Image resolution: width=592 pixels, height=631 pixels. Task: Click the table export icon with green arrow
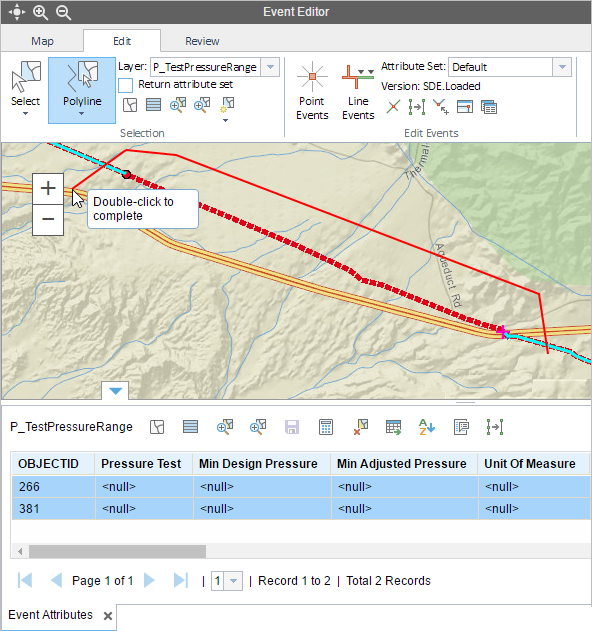(x=393, y=427)
